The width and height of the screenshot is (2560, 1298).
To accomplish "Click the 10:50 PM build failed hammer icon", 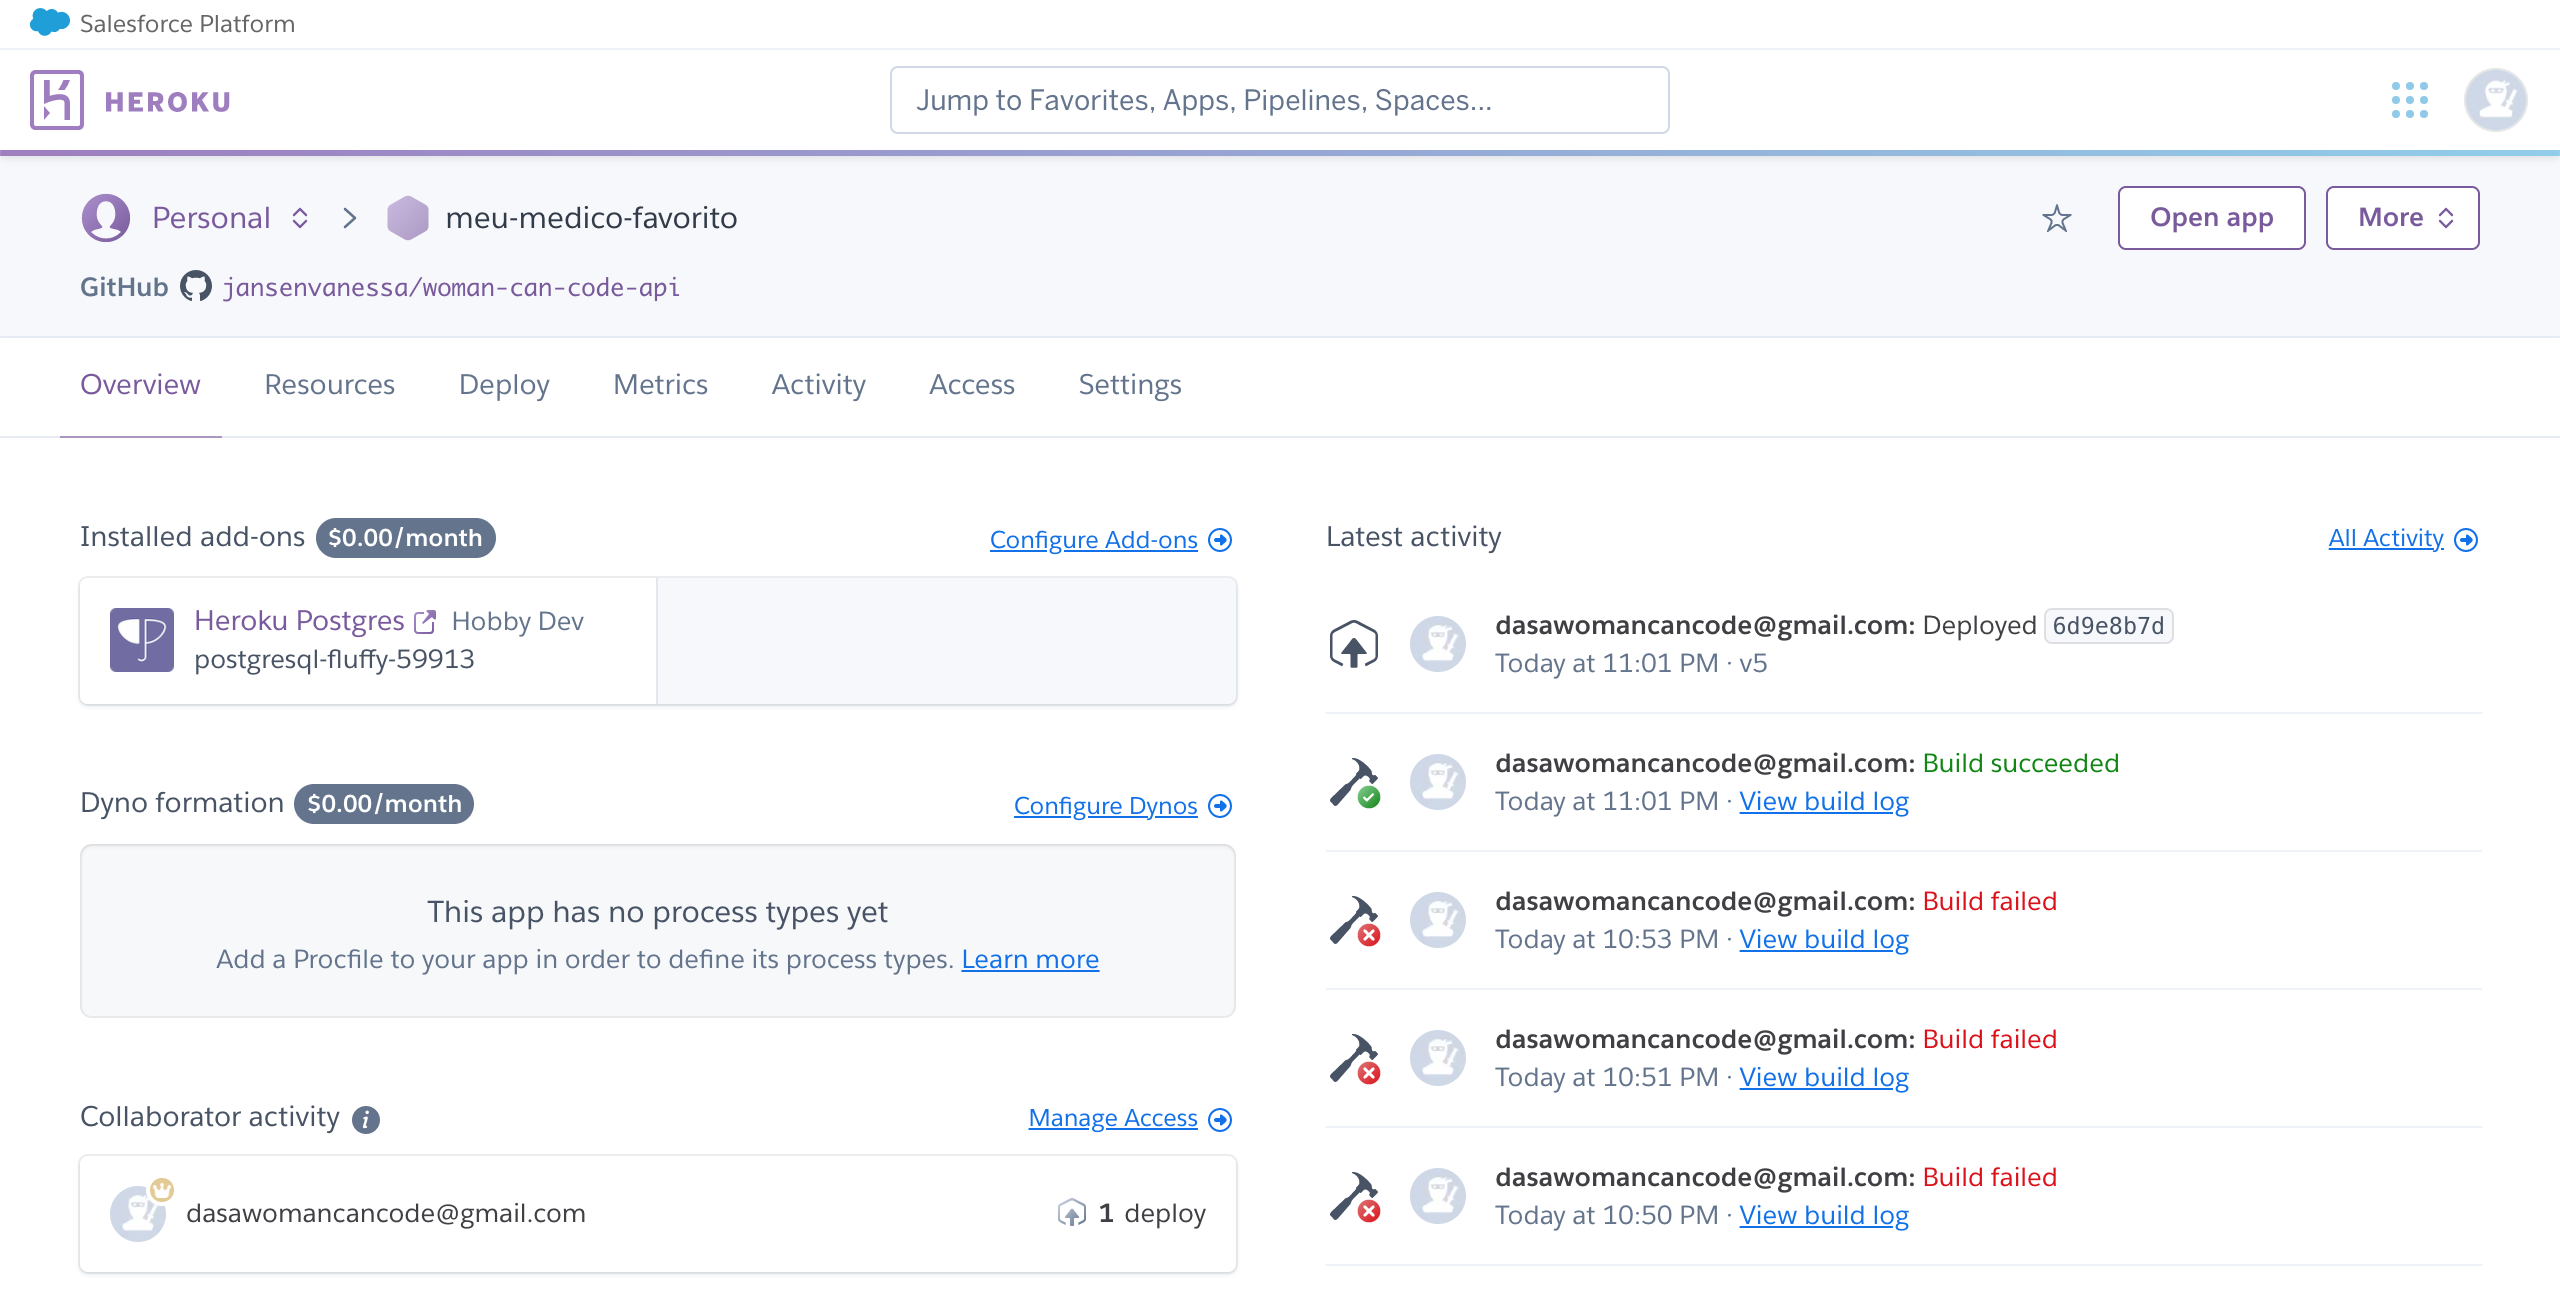I will 1355,1196.
